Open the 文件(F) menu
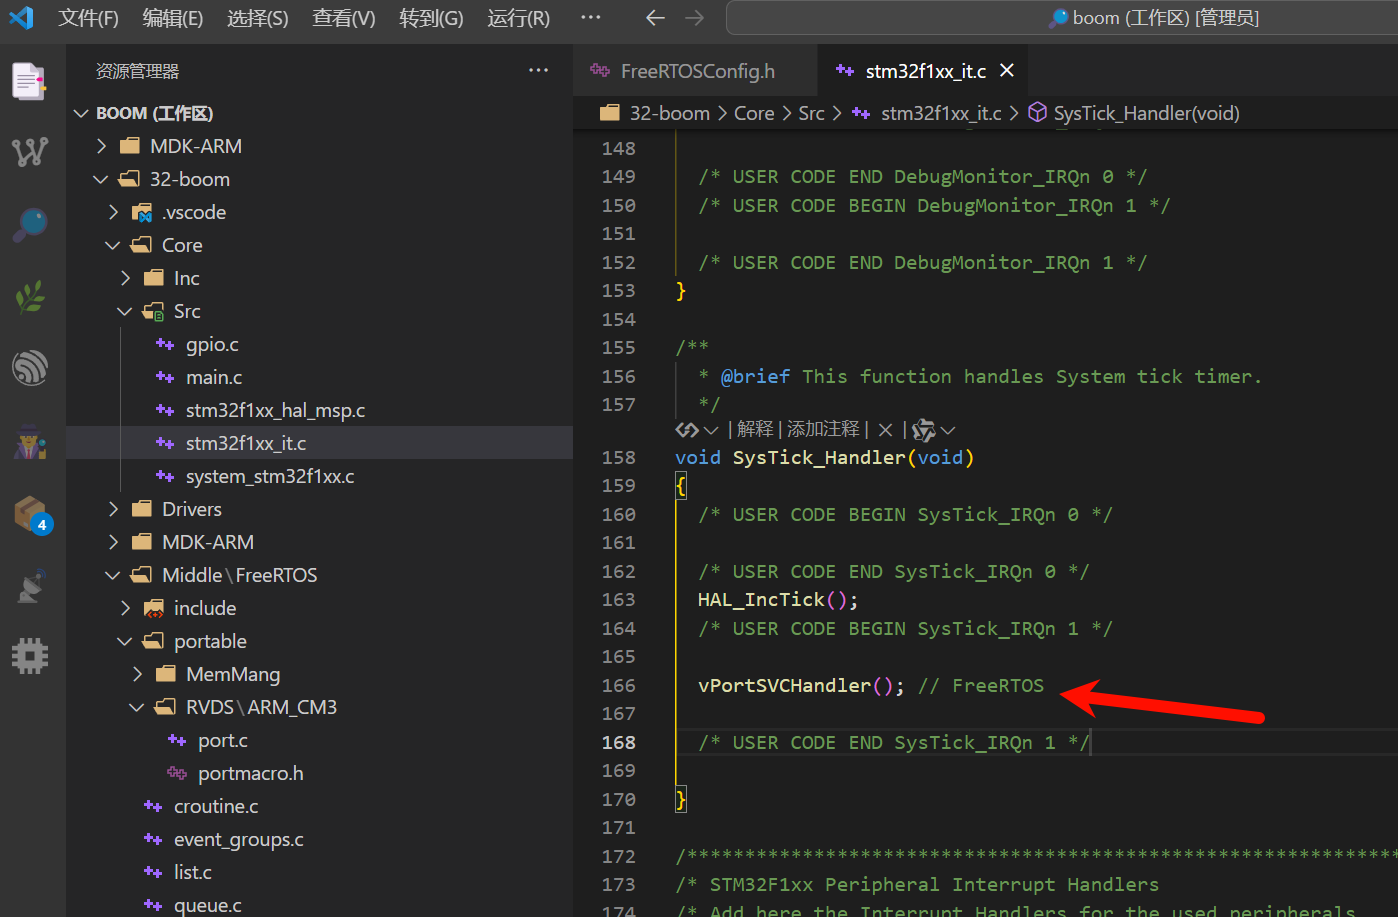Image resolution: width=1398 pixels, height=917 pixels. click(88, 18)
